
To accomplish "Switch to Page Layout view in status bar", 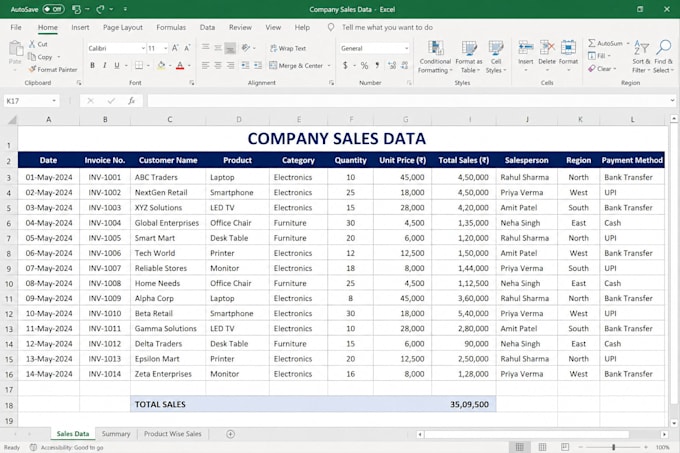I will click(x=542, y=447).
